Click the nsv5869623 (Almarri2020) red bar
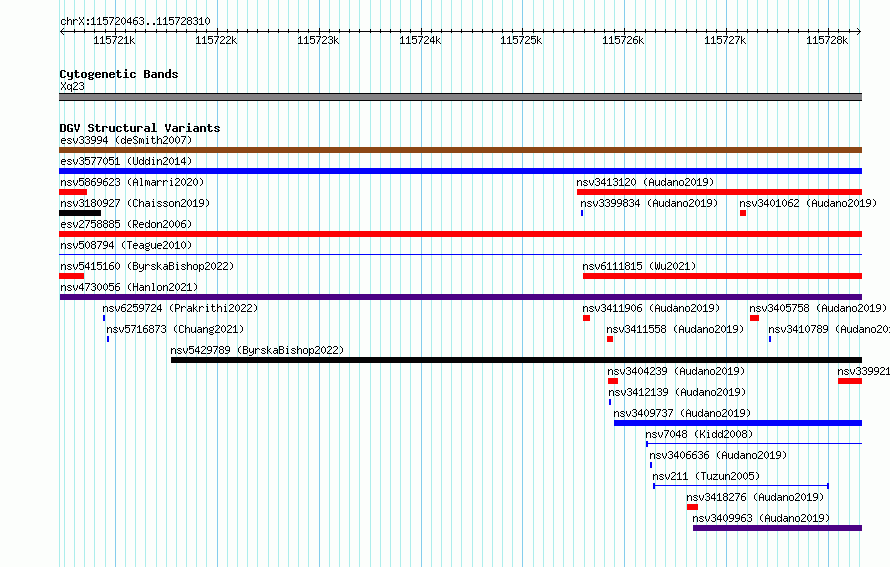The image size is (890, 567). (x=73, y=192)
